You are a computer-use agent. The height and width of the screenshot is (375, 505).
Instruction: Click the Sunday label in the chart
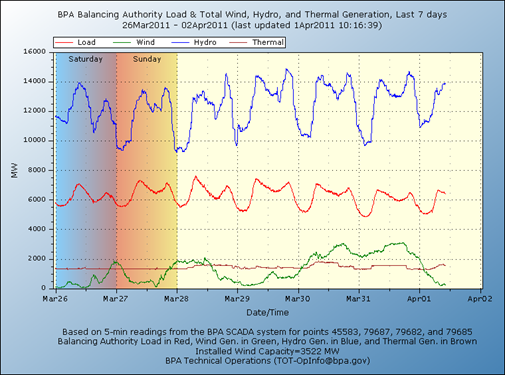(147, 59)
